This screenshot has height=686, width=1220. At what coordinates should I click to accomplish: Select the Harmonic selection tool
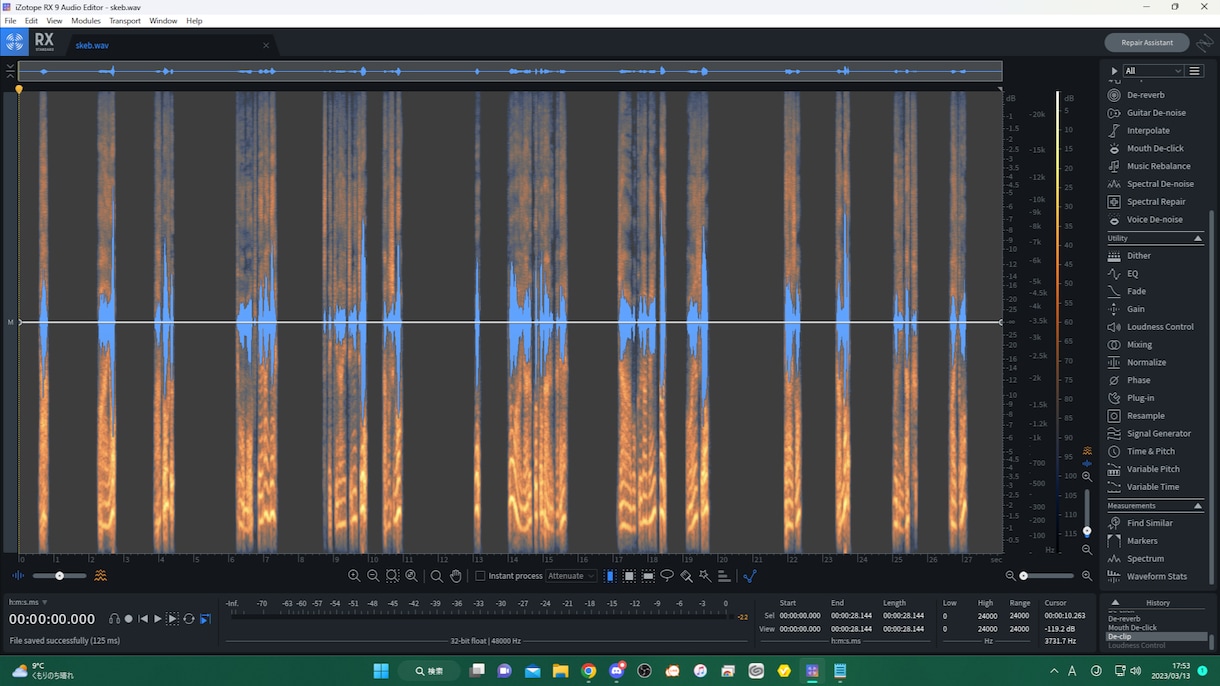(724, 576)
